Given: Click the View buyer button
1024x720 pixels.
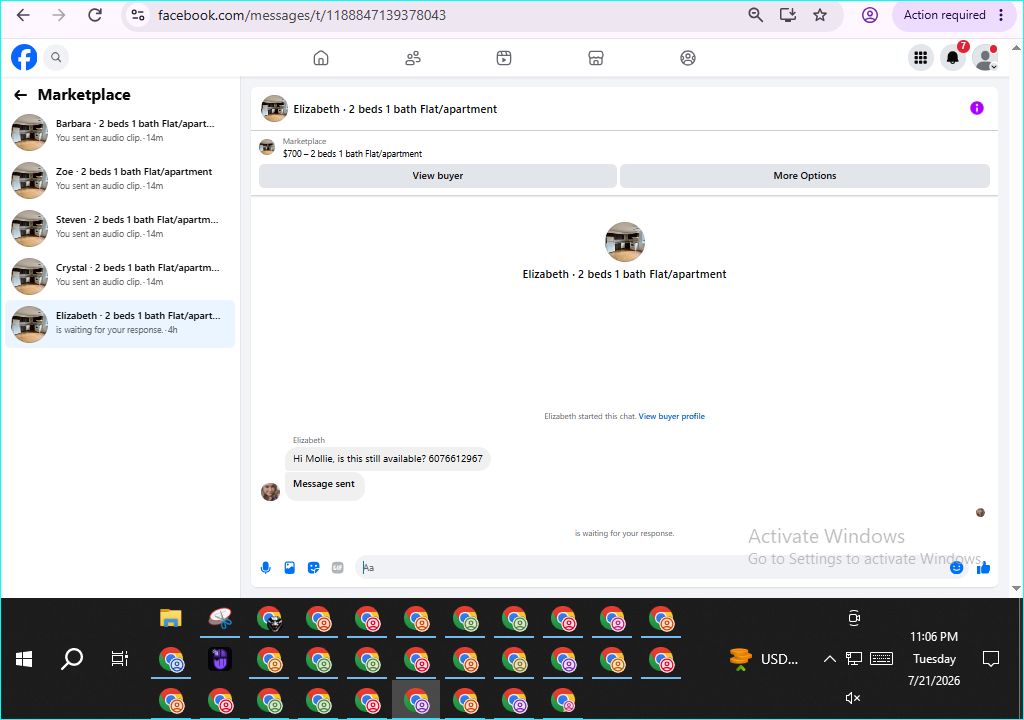Looking at the screenshot, I should 438,176.
